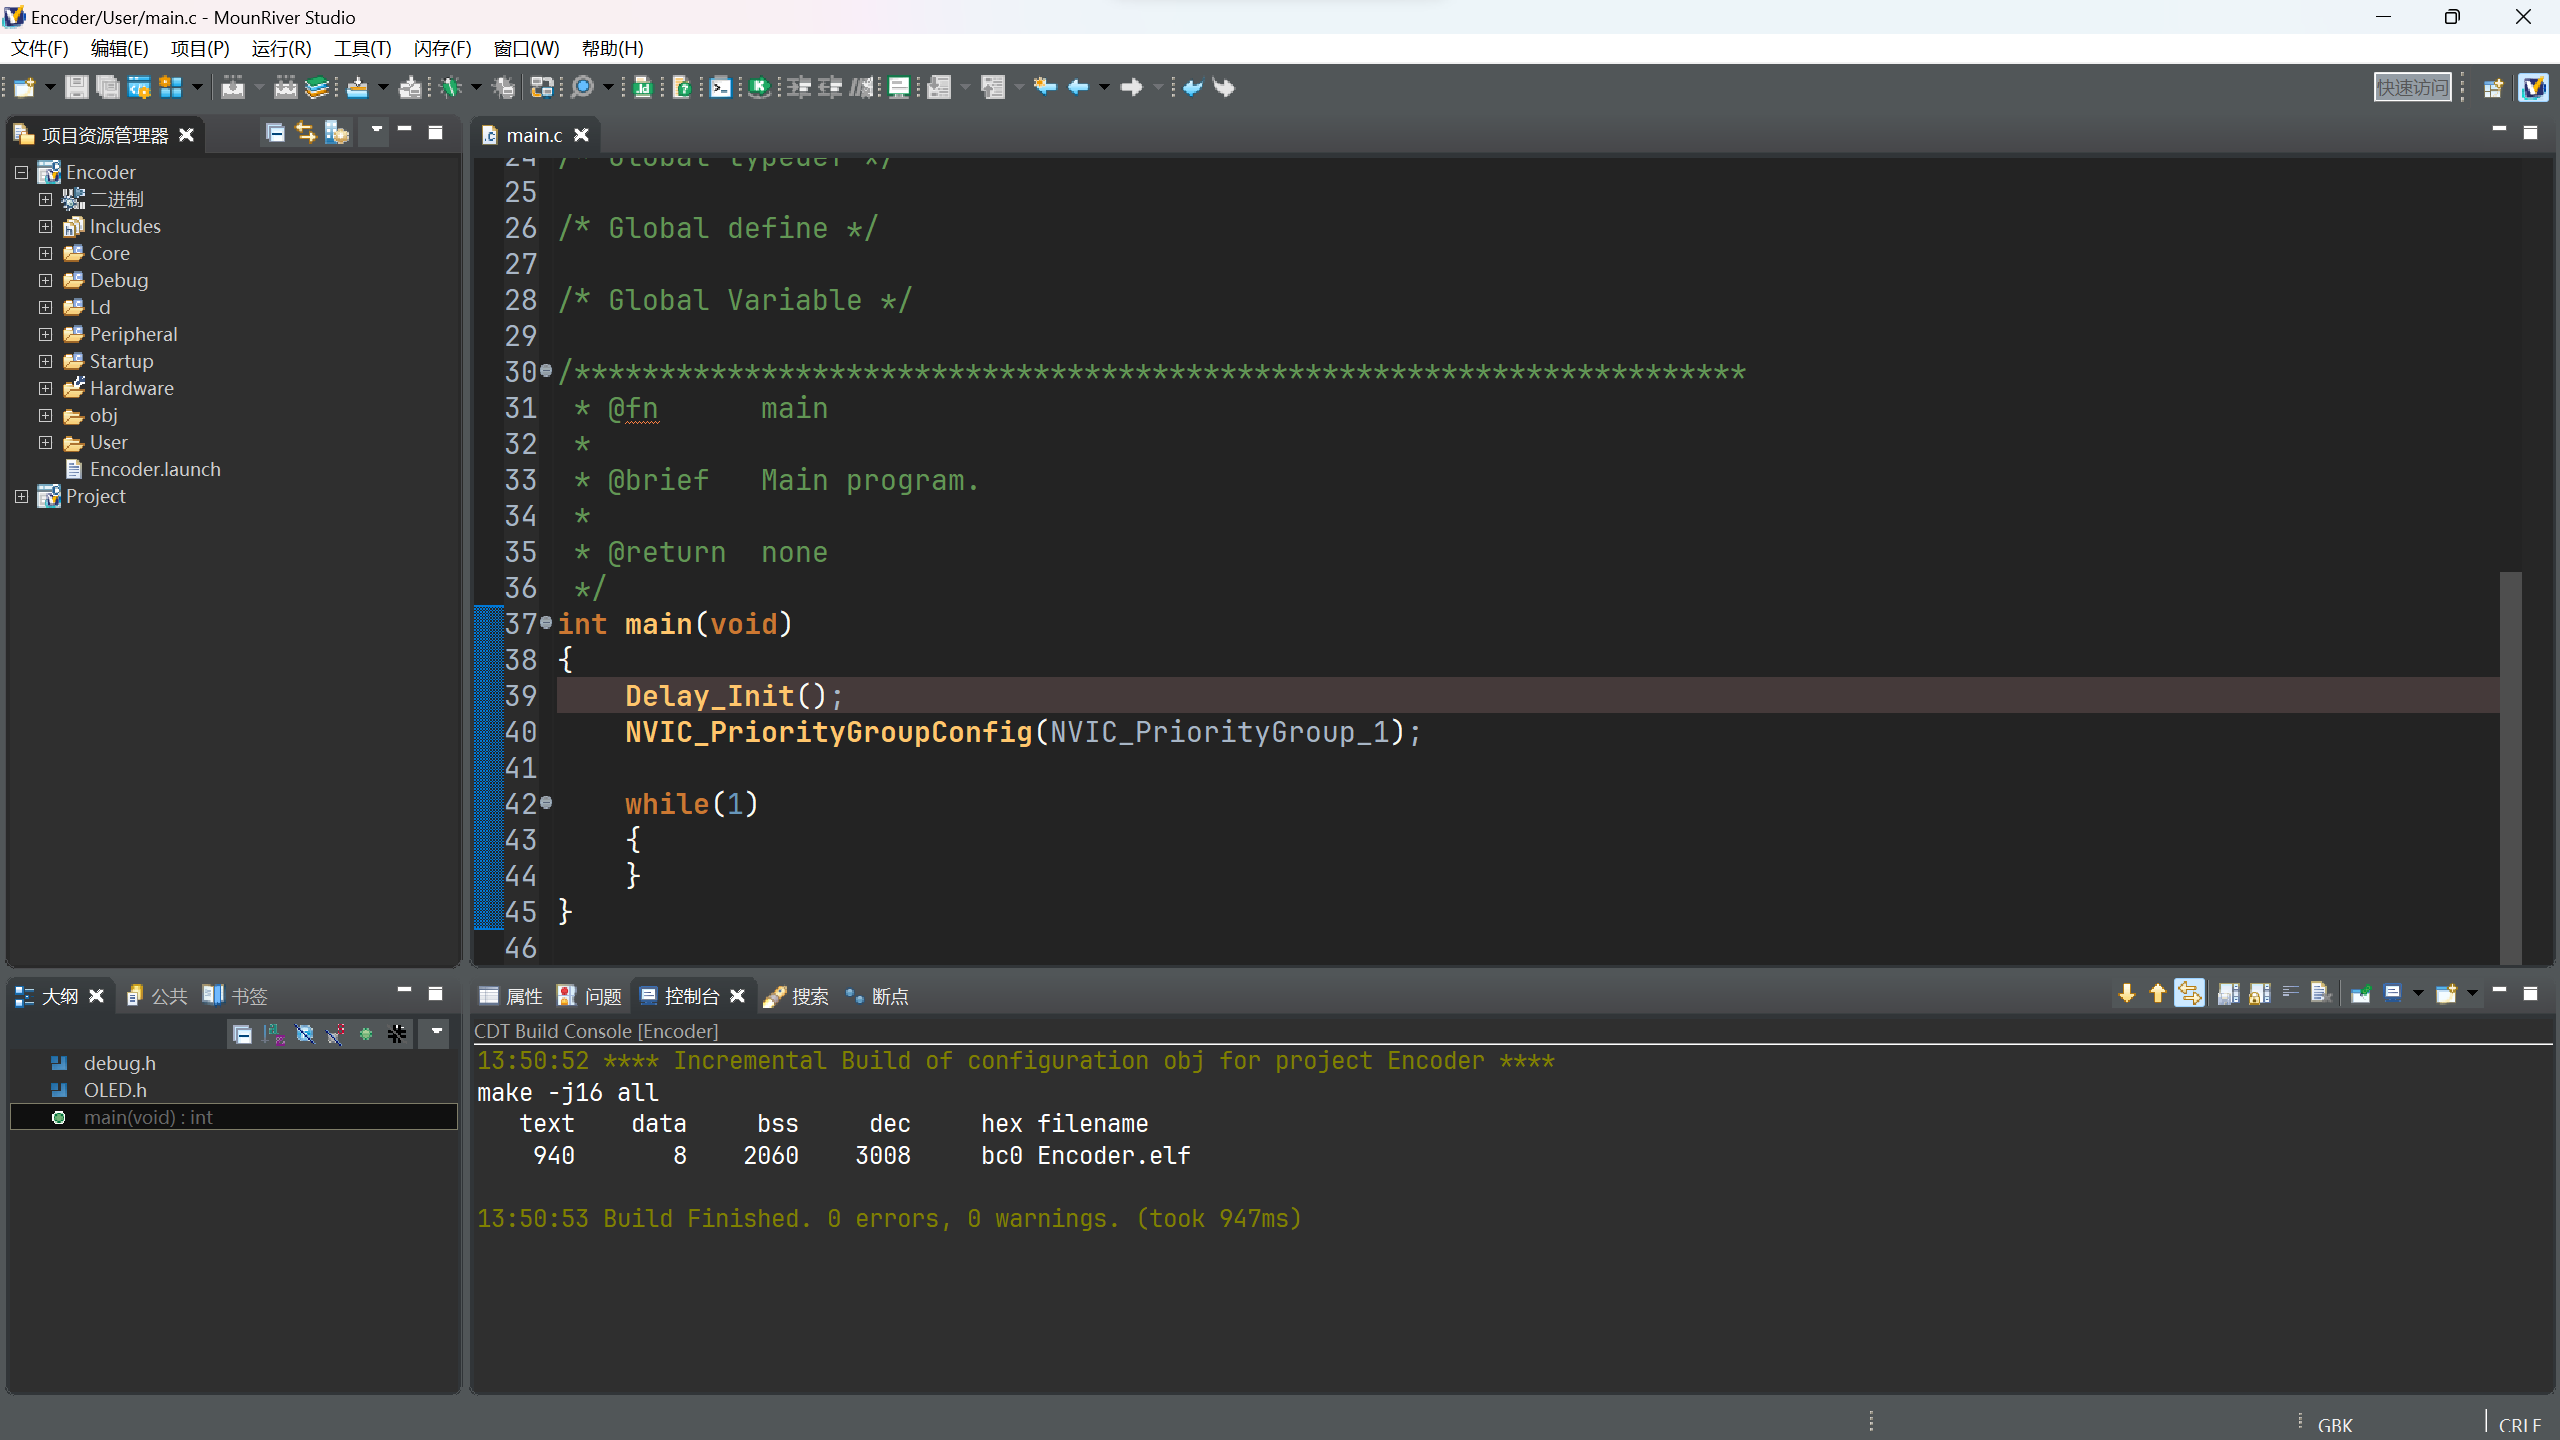This screenshot has width=2560, height=1440.
Task: Save the current file with the floppy icon
Action: (76, 88)
